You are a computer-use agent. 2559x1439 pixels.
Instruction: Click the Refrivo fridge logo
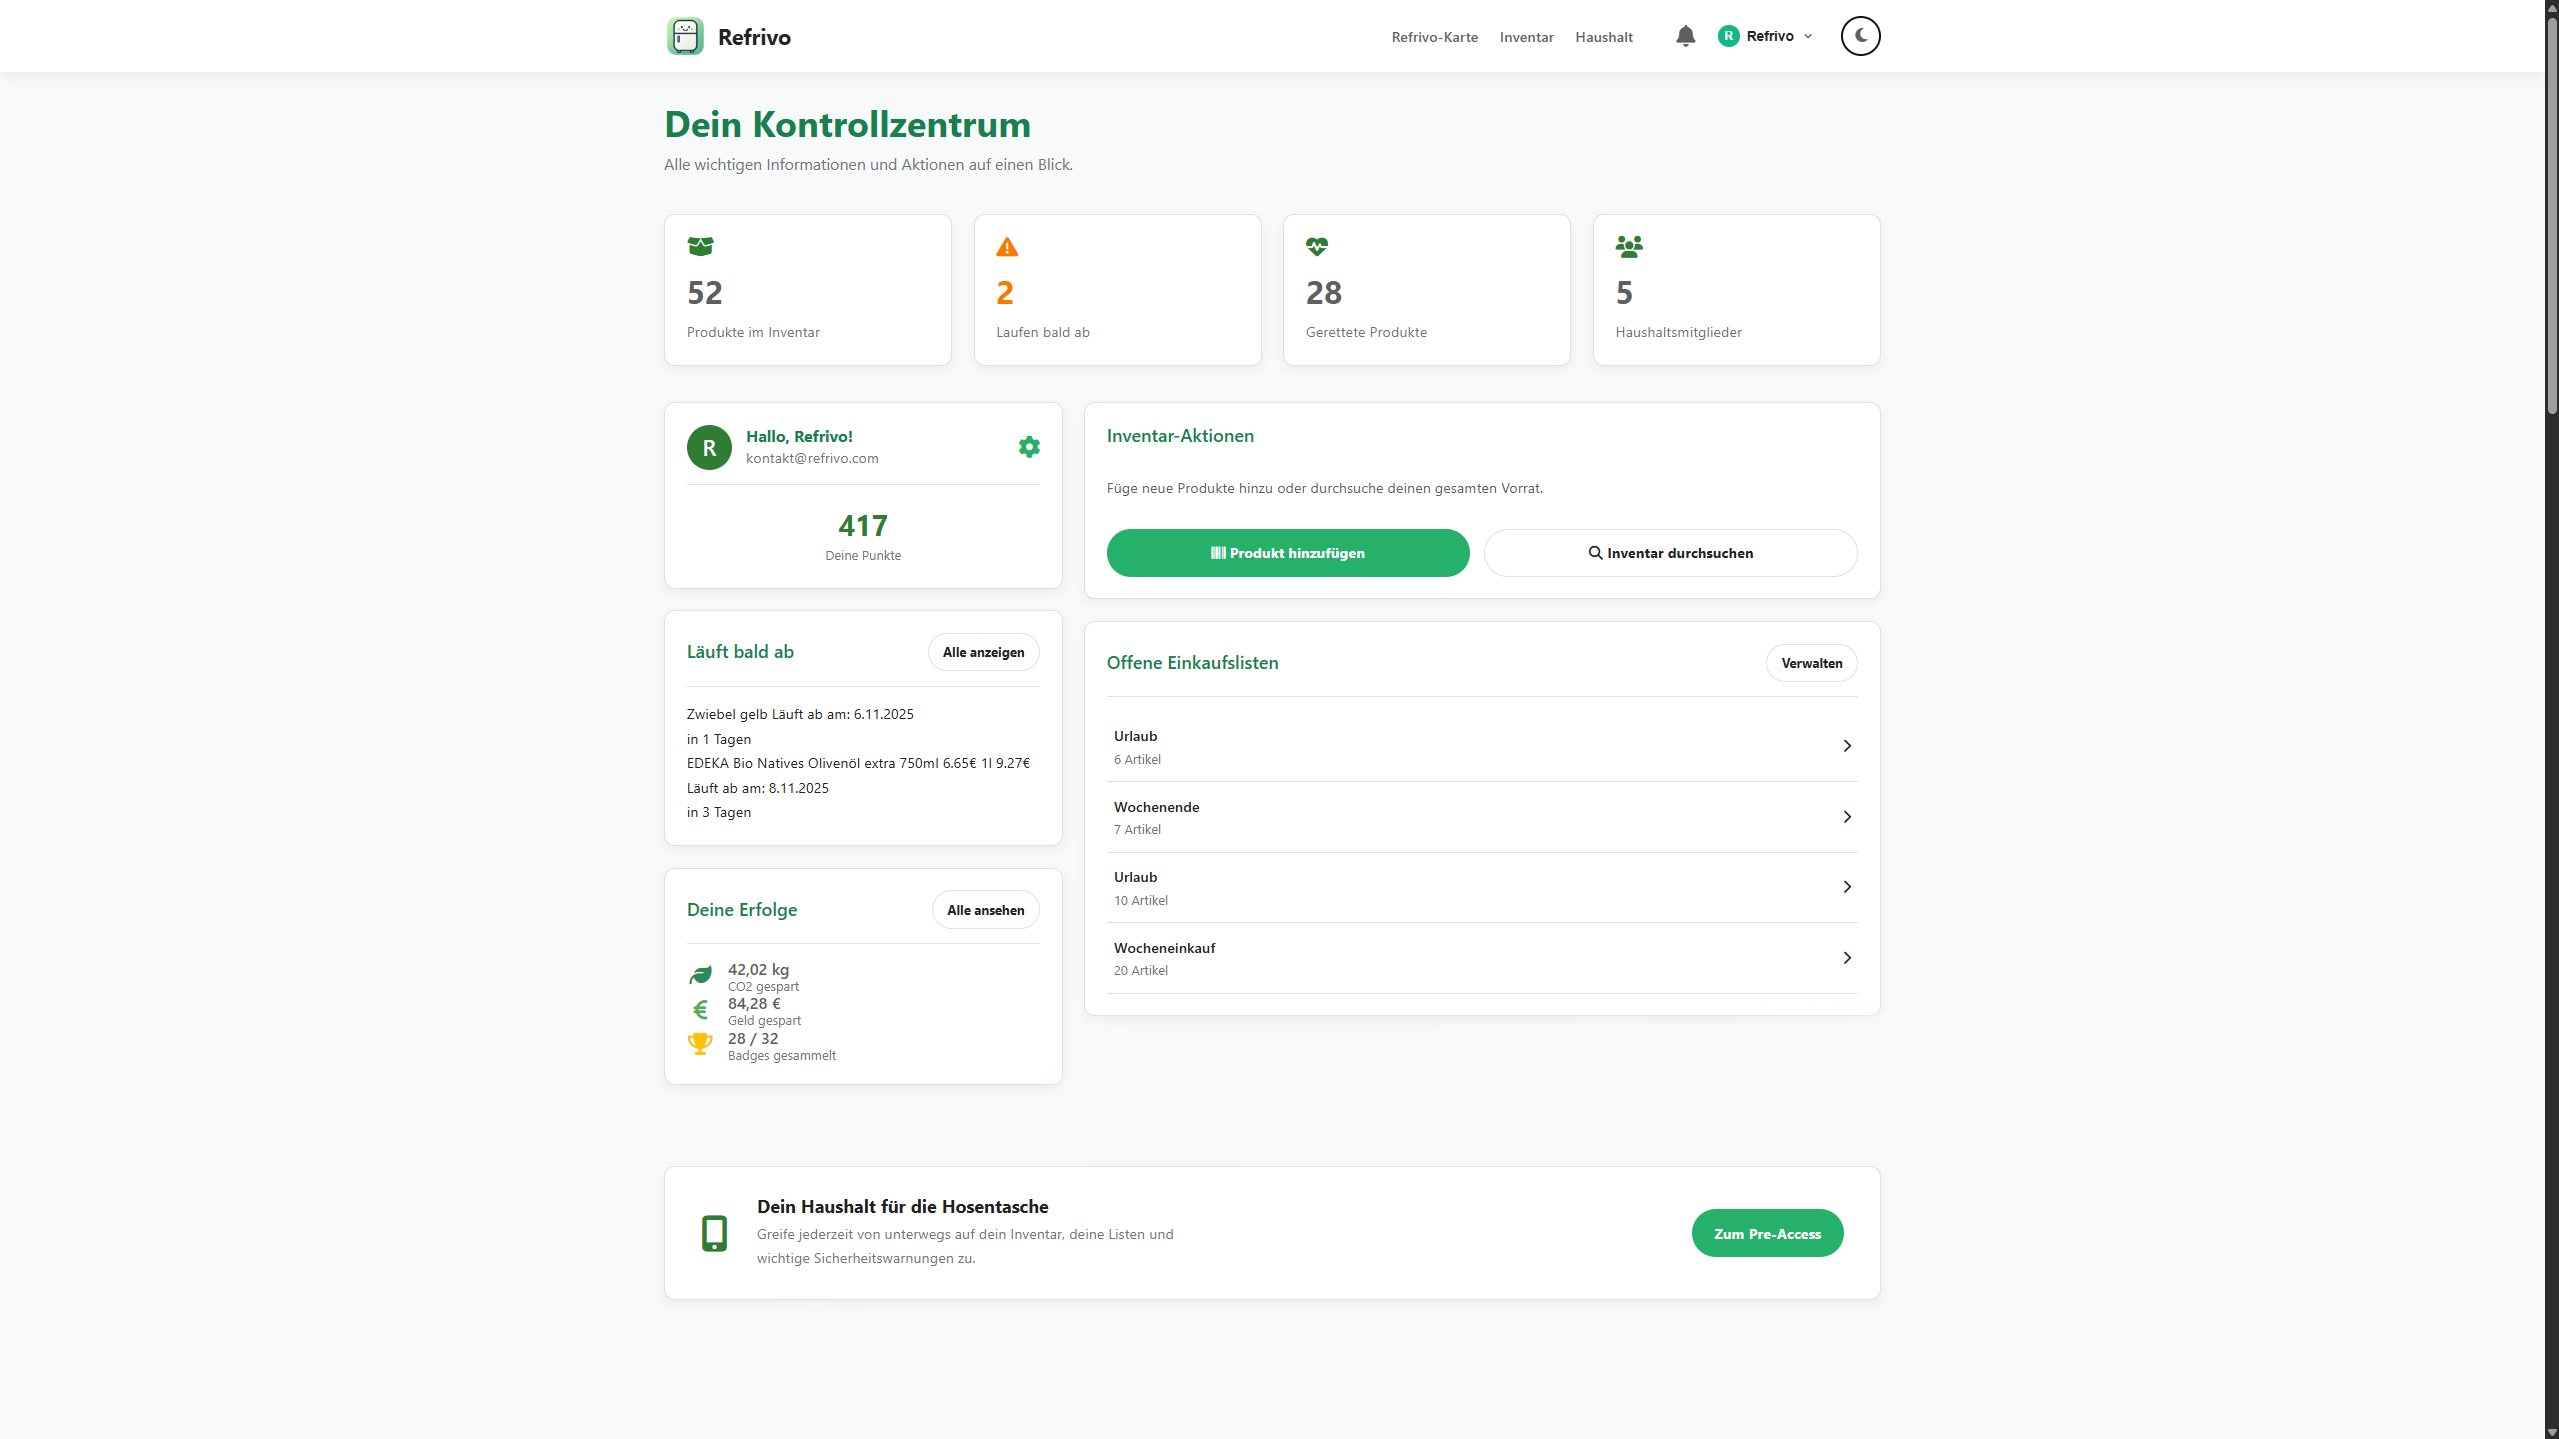[x=684, y=36]
